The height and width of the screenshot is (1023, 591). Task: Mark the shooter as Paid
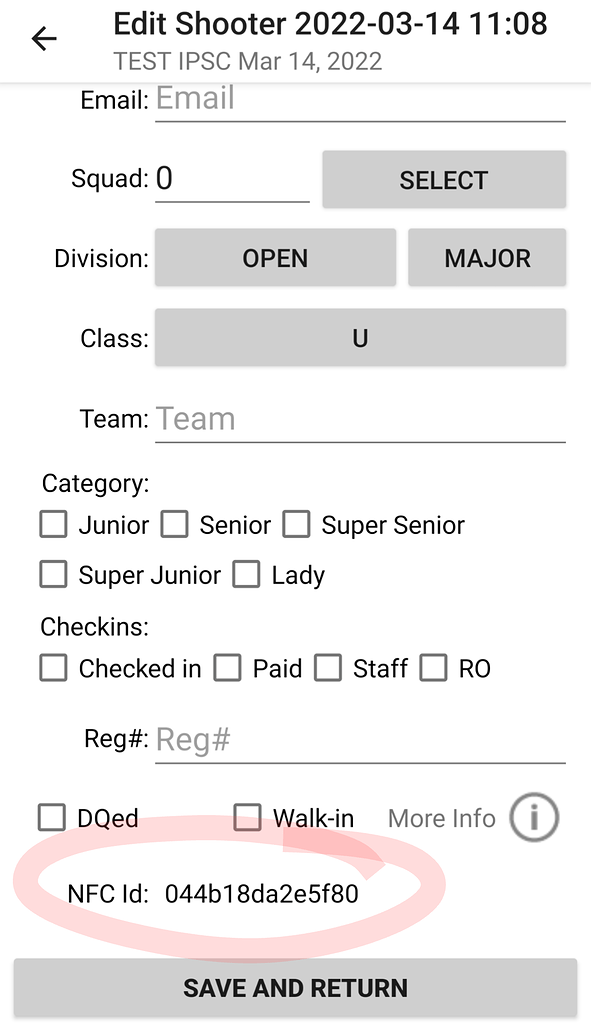(x=227, y=668)
